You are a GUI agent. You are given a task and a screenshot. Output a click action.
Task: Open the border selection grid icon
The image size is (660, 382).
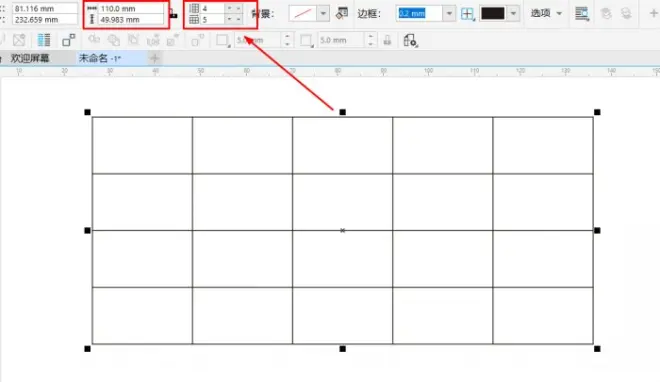[x=467, y=14]
